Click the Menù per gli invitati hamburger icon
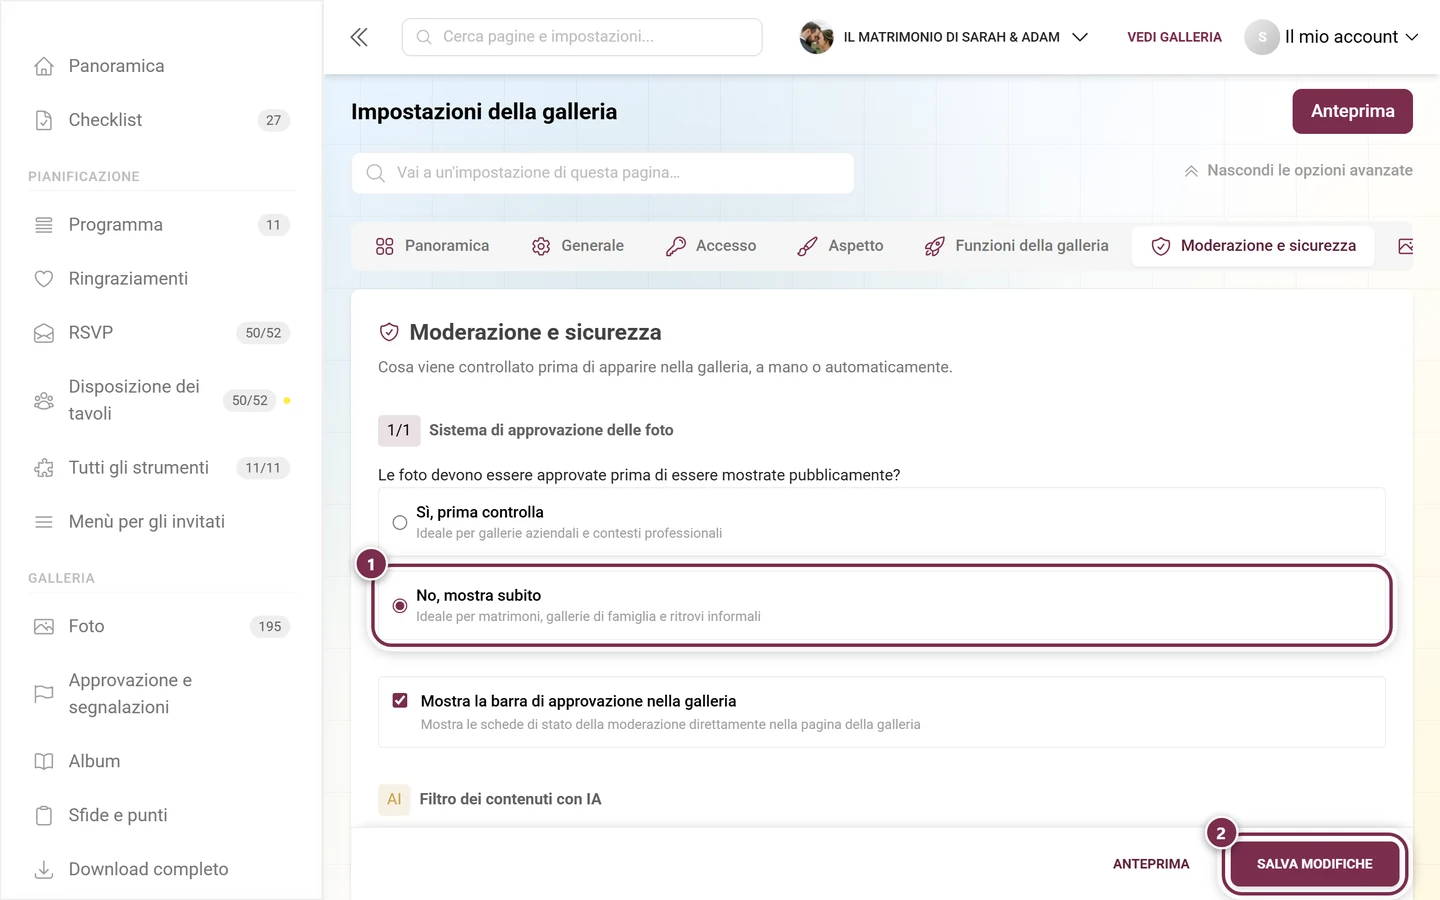 pyautogui.click(x=44, y=522)
